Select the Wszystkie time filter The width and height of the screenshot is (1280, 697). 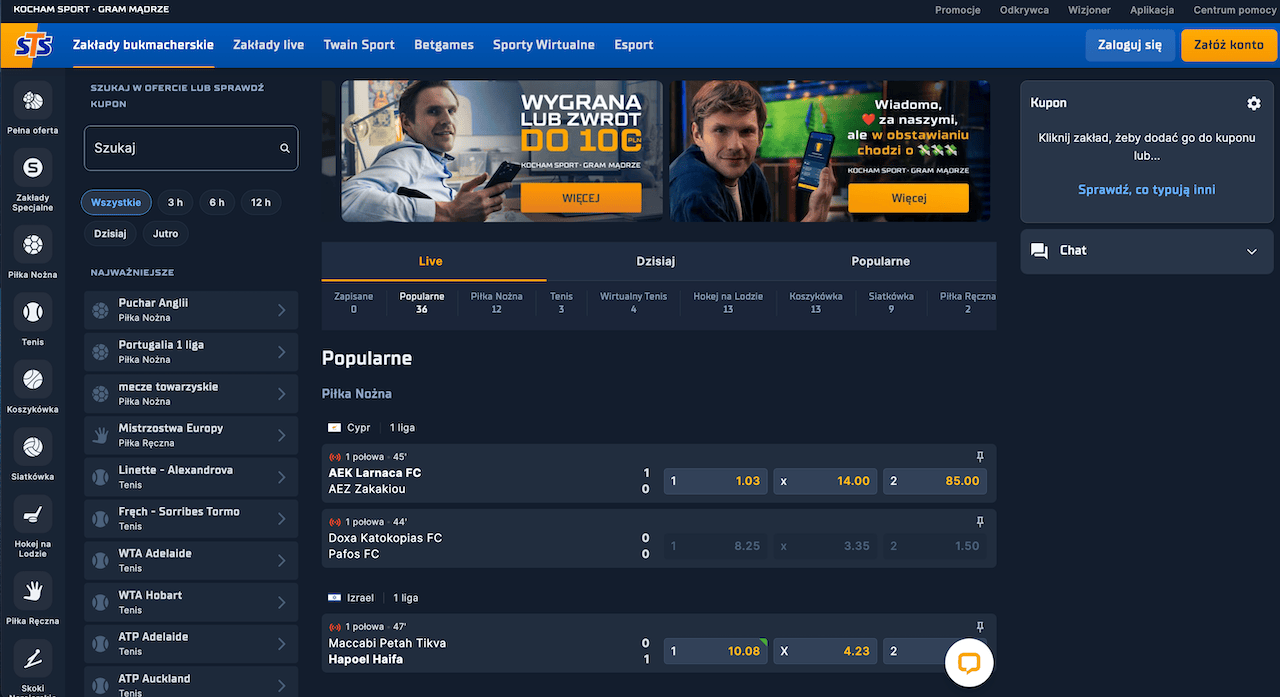116,202
